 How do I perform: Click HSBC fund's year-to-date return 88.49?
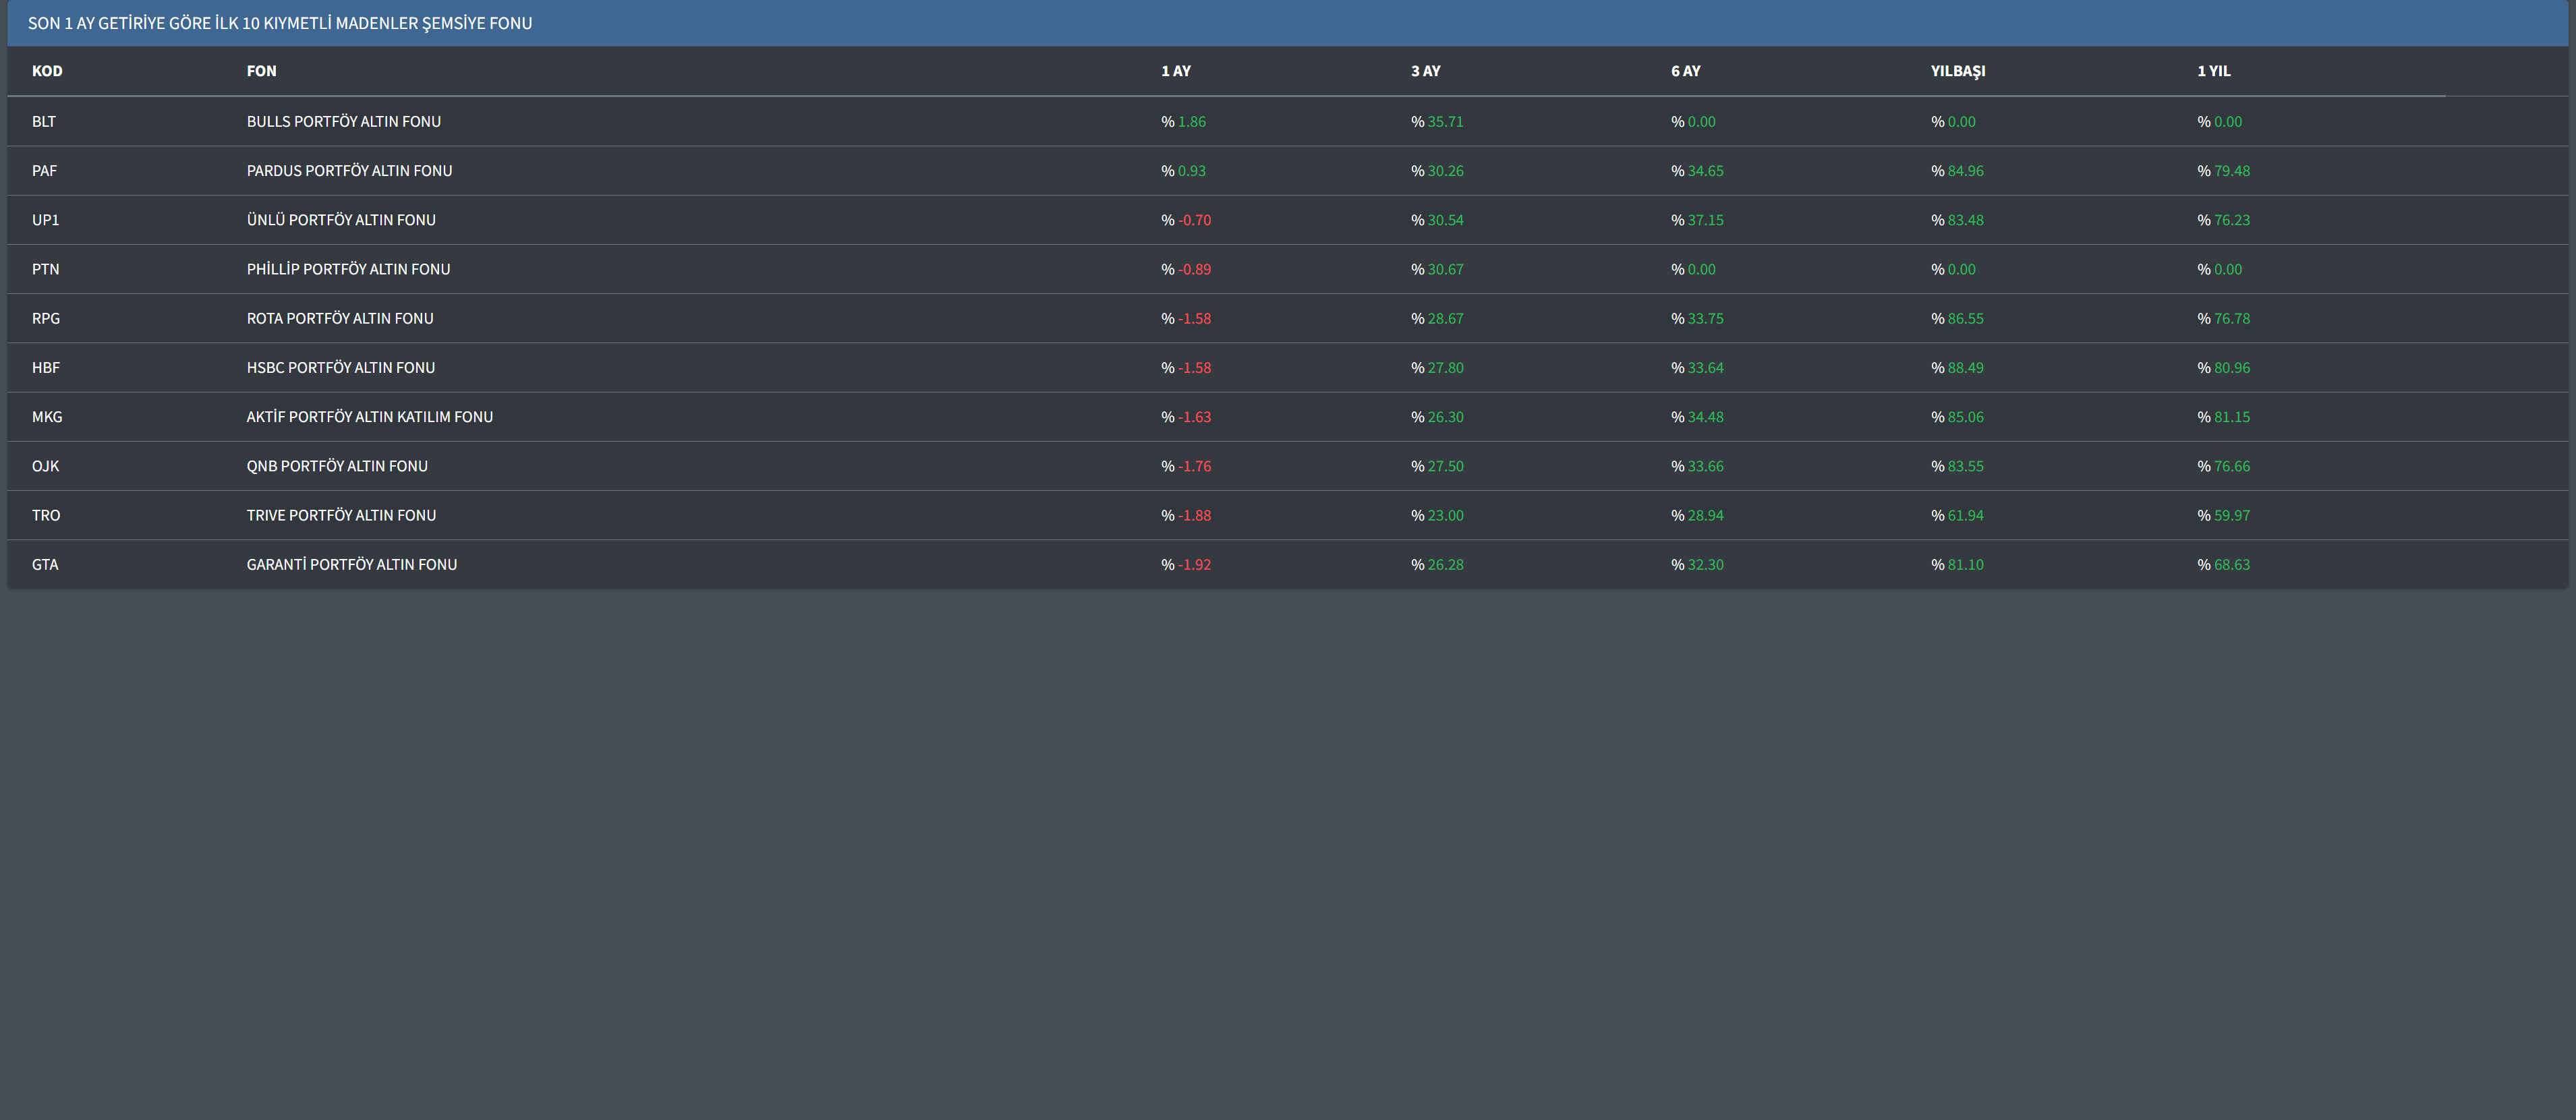(x=1964, y=368)
